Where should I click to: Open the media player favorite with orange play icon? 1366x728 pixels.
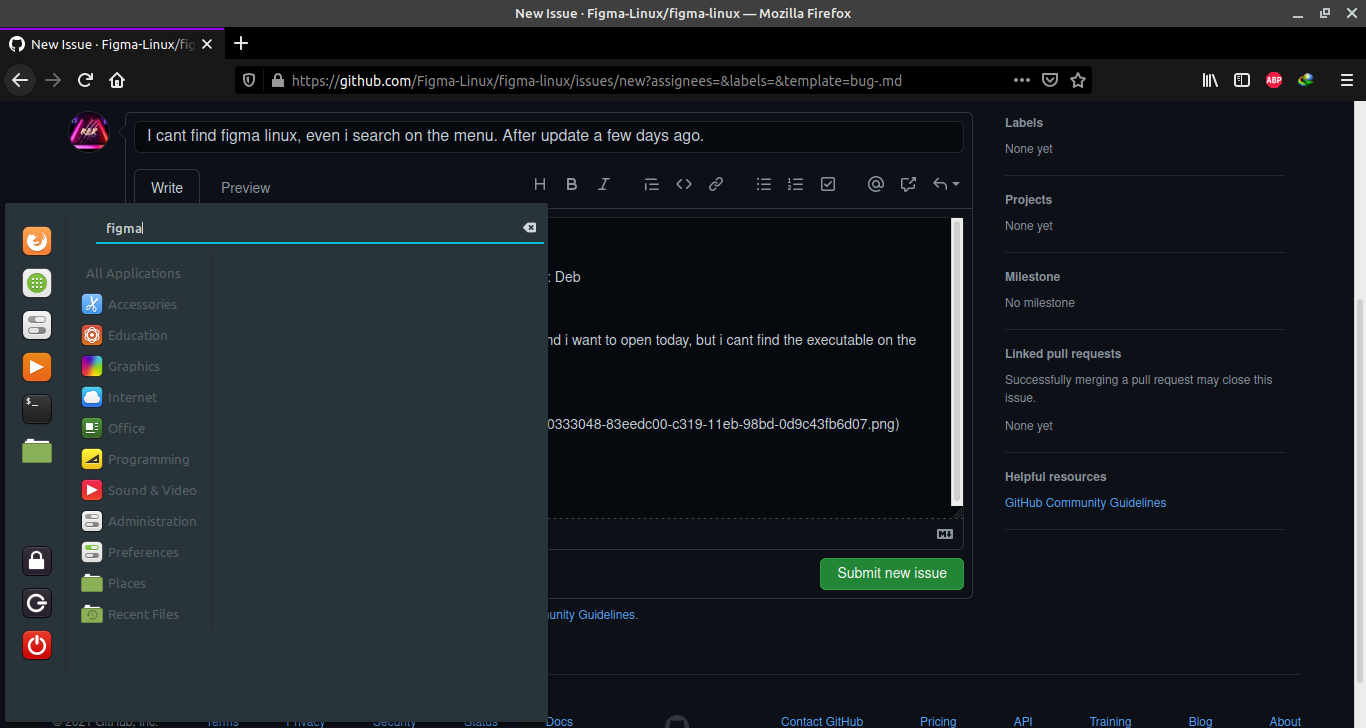(x=37, y=367)
